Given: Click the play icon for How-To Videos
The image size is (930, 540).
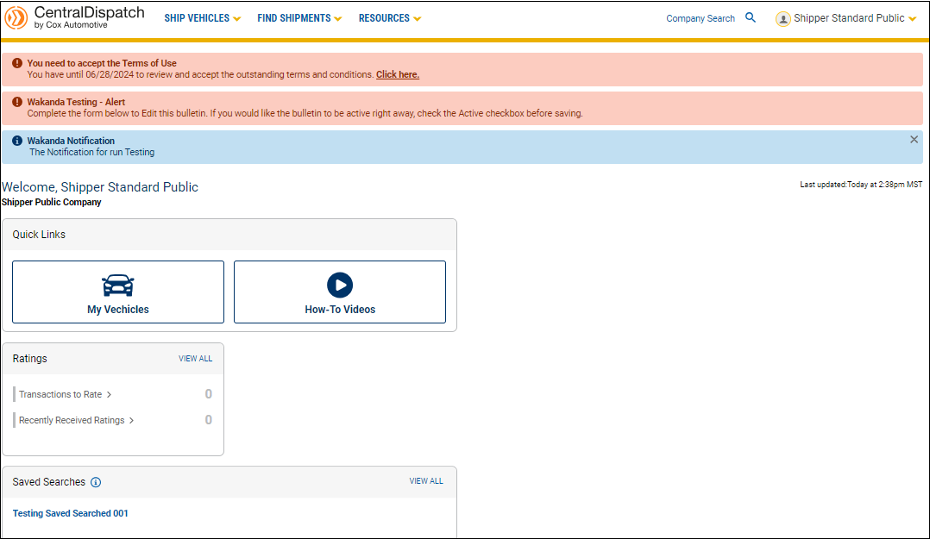Looking at the screenshot, I should pyautogui.click(x=340, y=285).
